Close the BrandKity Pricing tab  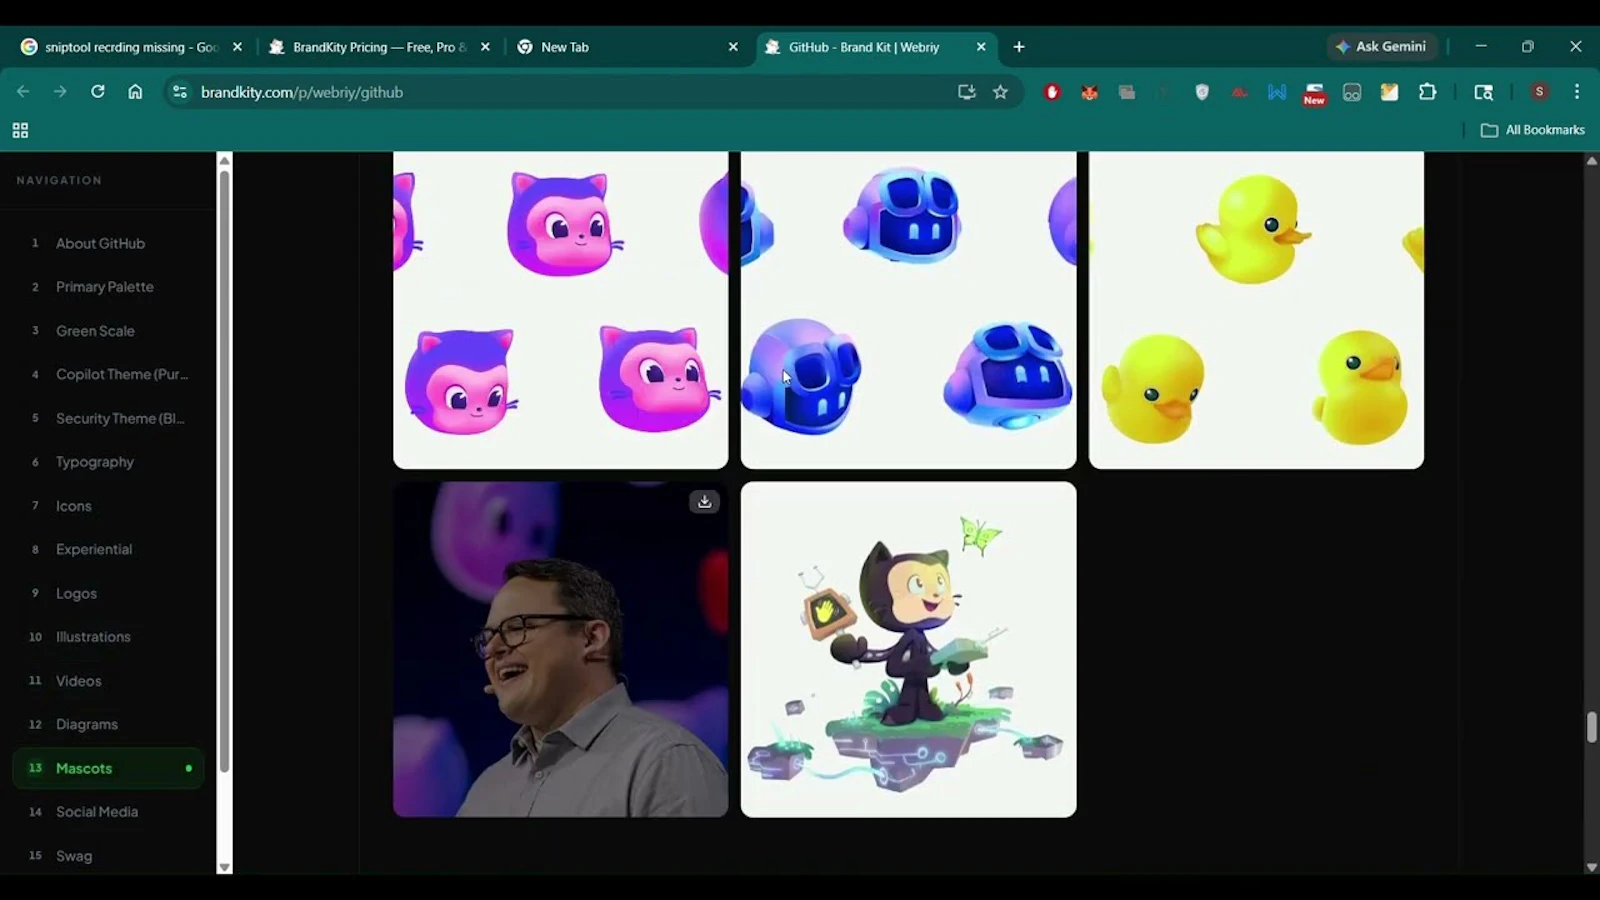(x=485, y=47)
